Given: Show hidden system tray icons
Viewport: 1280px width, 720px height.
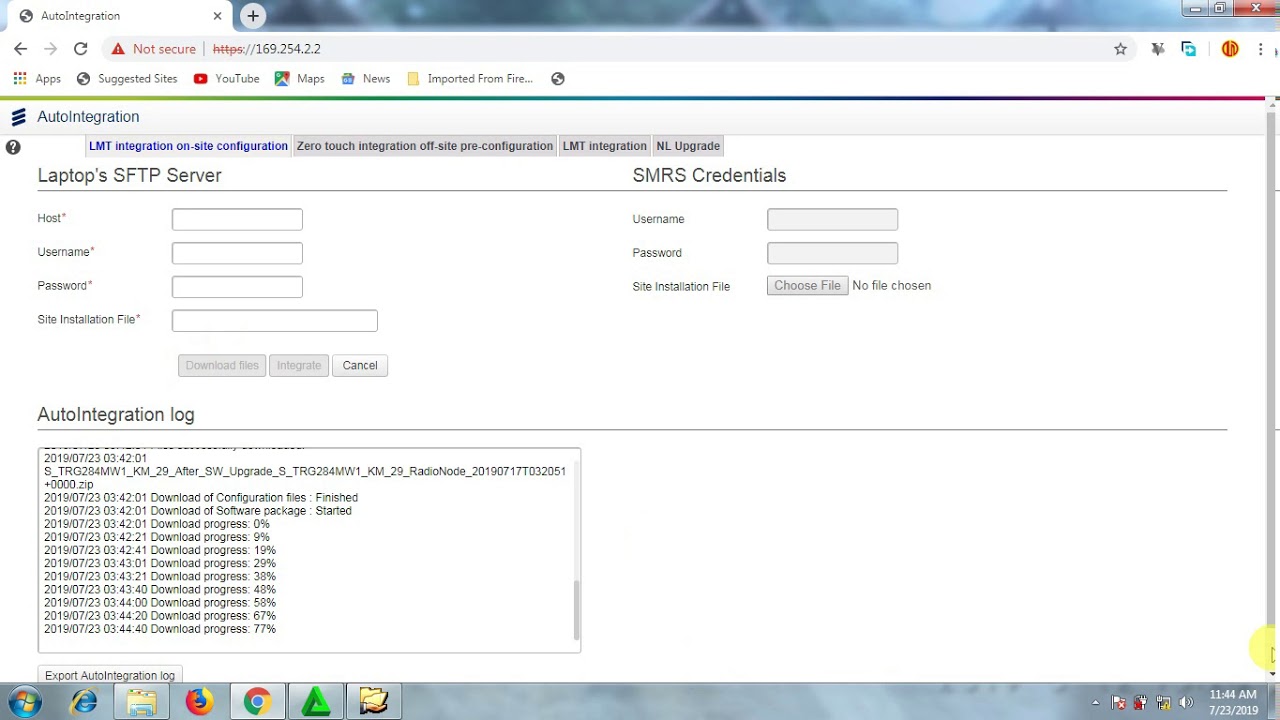Looking at the screenshot, I should [1095, 702].
